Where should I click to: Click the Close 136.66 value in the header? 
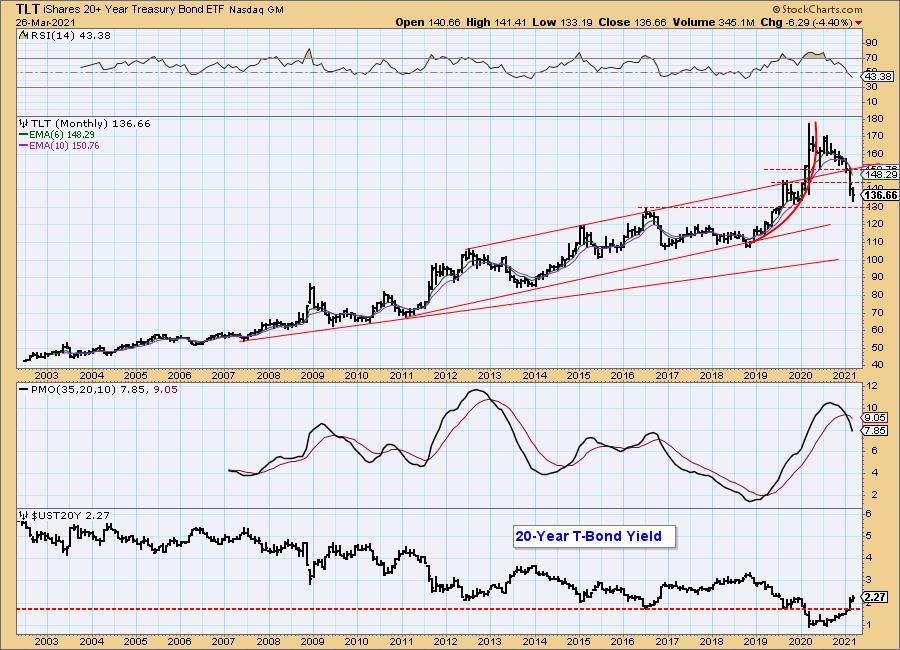click(x=632, y=22)
